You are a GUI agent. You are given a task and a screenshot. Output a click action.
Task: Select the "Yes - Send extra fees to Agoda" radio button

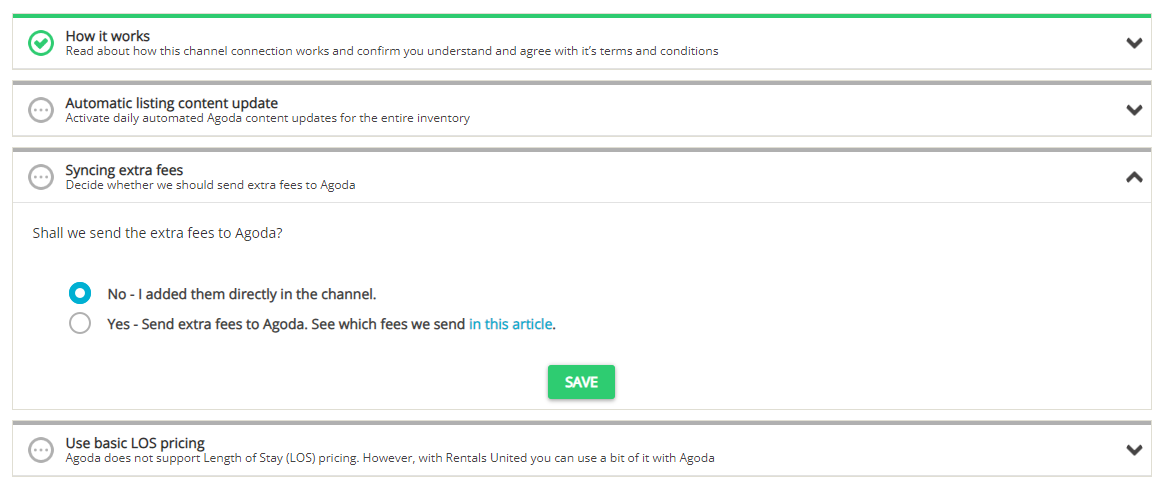coord(80,324)
